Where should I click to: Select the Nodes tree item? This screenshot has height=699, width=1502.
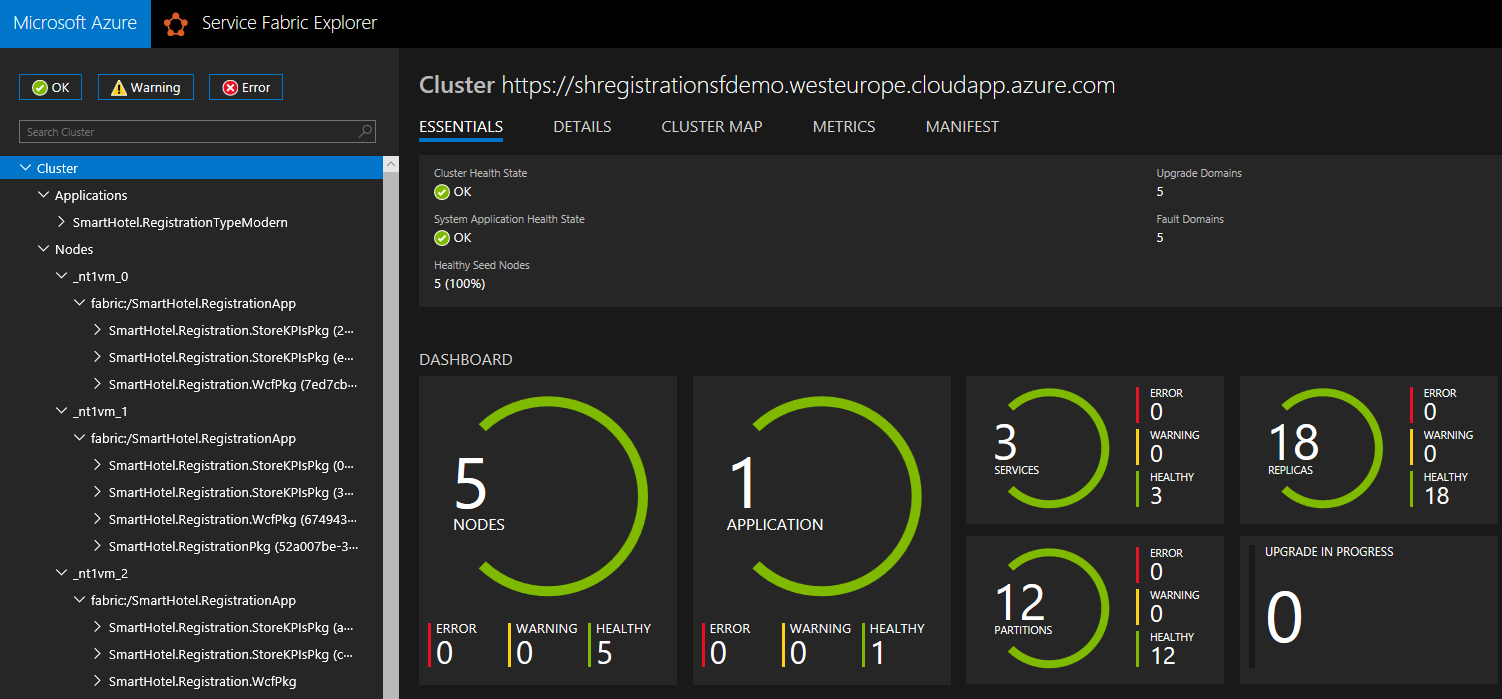pyautogui.click(x=74, y=249)
